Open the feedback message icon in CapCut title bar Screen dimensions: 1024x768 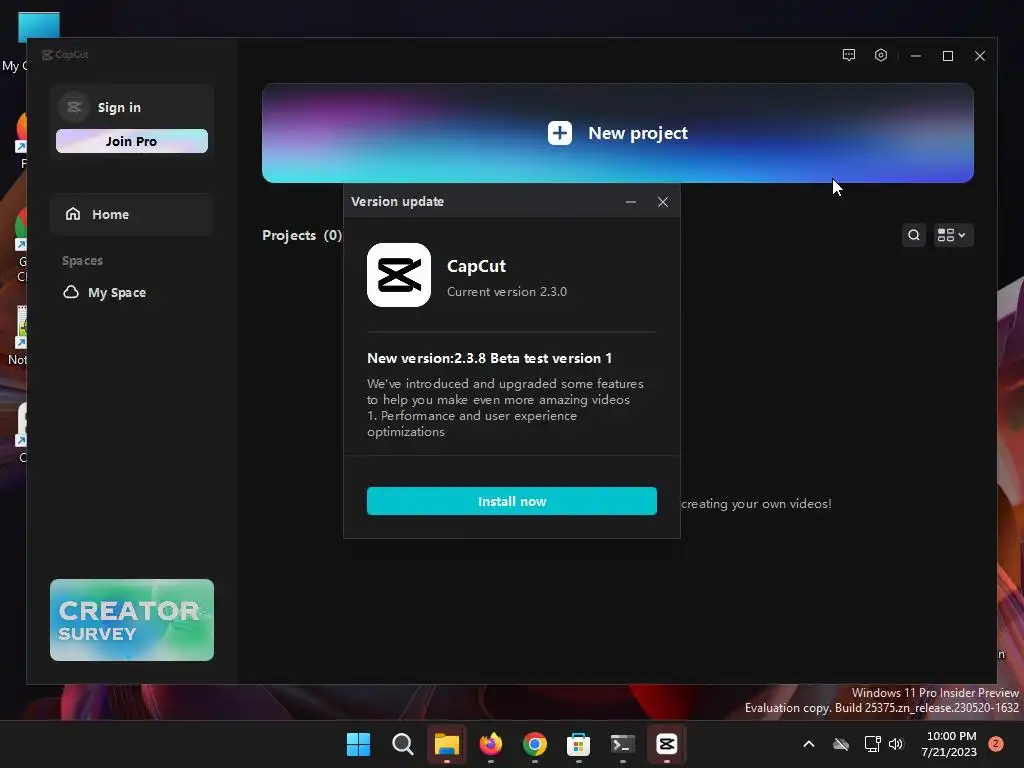click(848, 56)
